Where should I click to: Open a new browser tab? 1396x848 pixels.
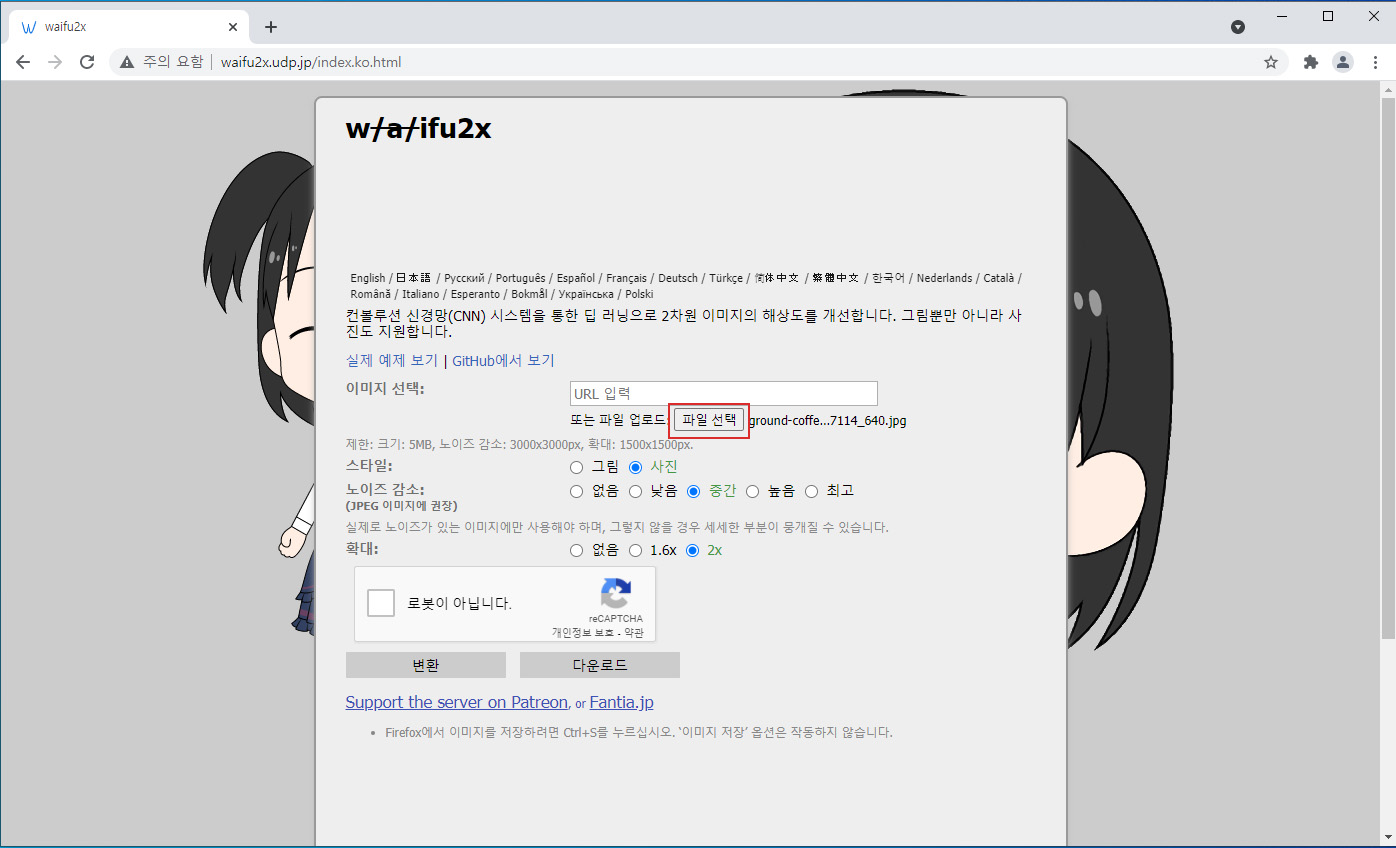[270, 27]
